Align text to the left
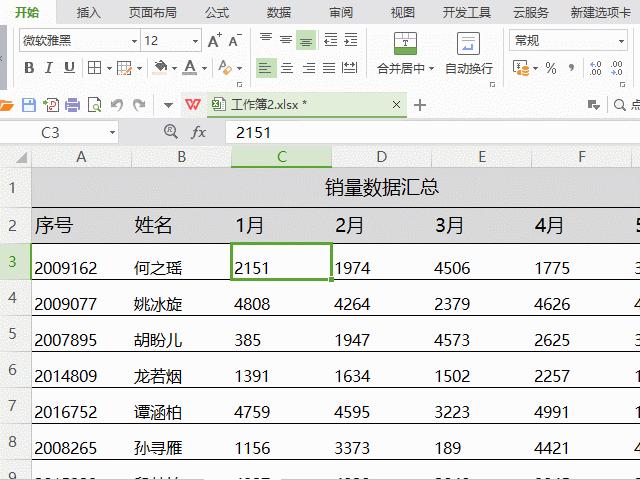The height and width of the screenshot is (480, 640). tap(266, 68)
